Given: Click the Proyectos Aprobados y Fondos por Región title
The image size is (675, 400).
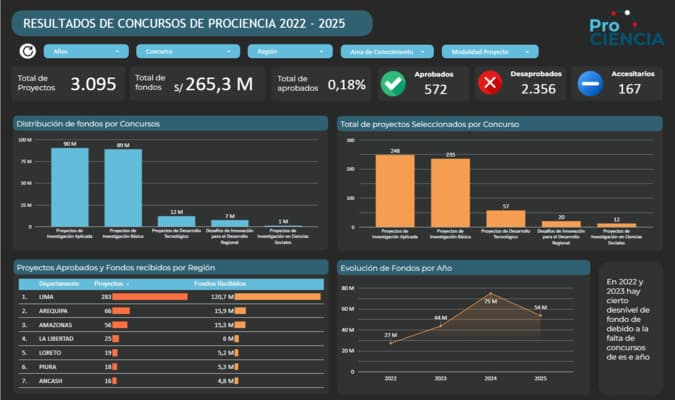Looking at the screenshot, I should coord(116,268).
